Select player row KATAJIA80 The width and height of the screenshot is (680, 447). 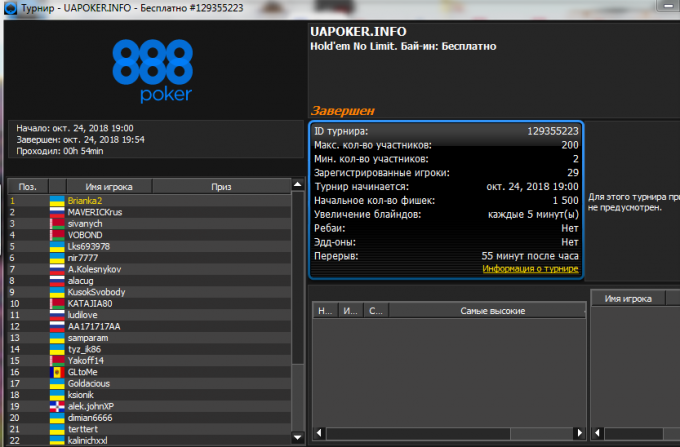pyautogui.click(x=149, y=303)
